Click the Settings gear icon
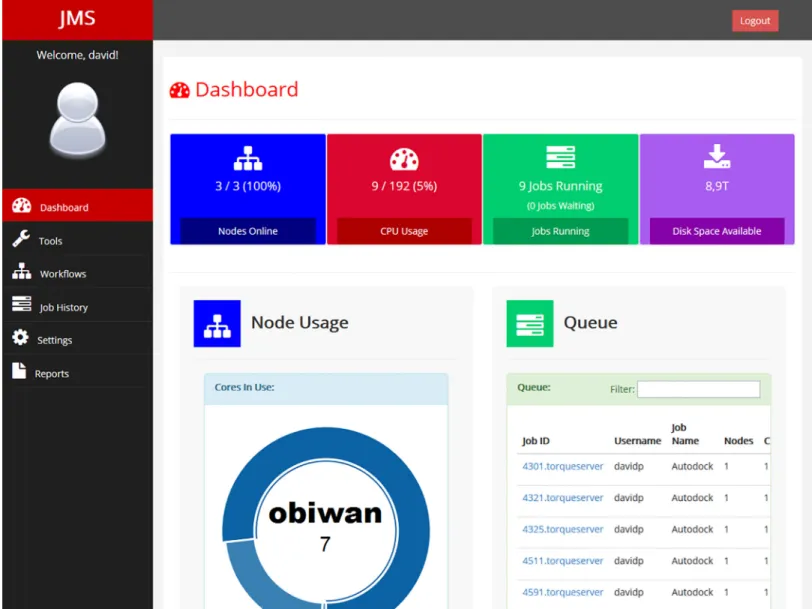 [x=20, y=337]
